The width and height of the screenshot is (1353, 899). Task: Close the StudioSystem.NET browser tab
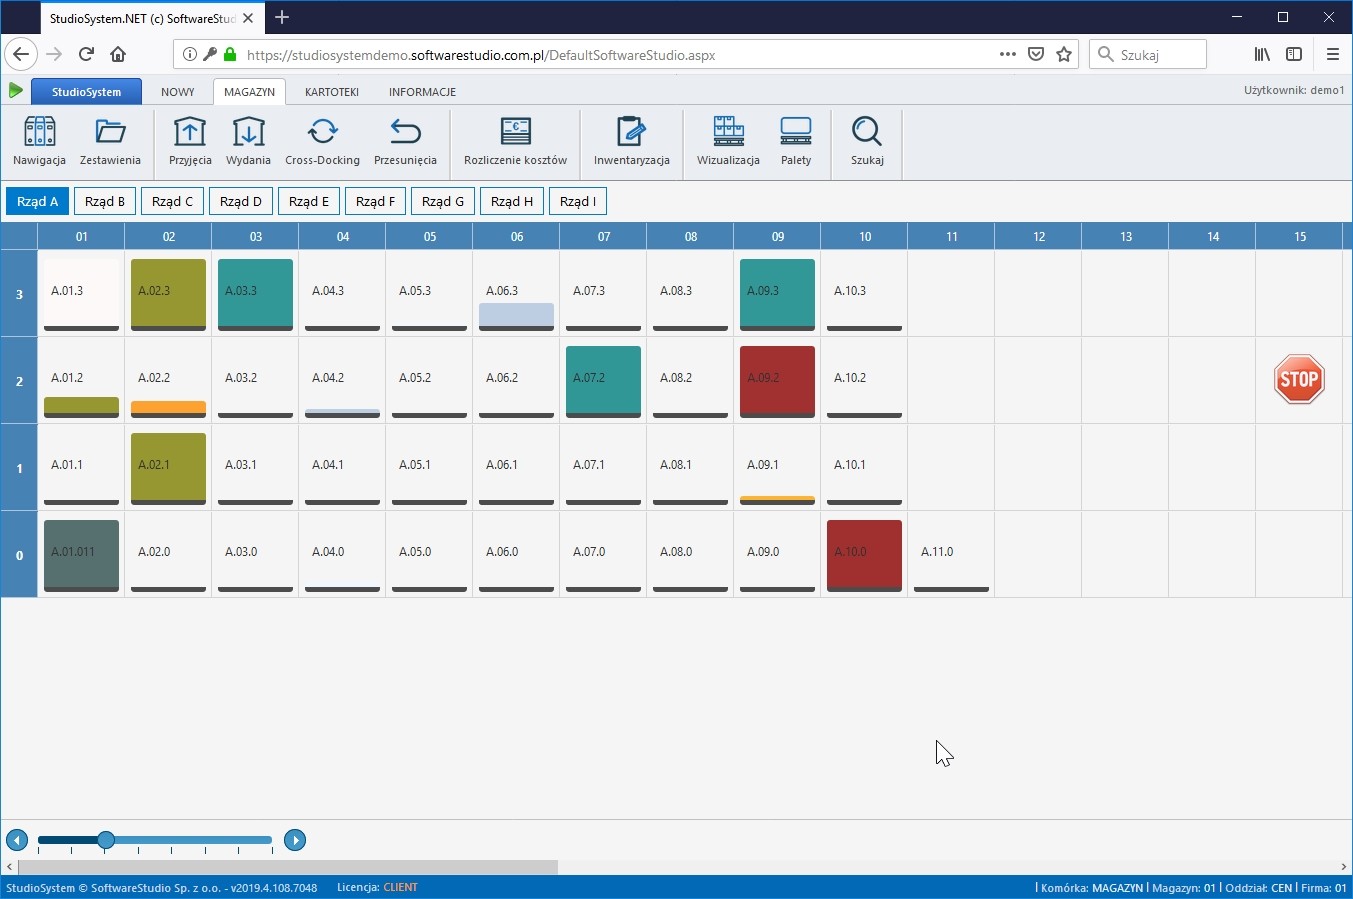248,18
